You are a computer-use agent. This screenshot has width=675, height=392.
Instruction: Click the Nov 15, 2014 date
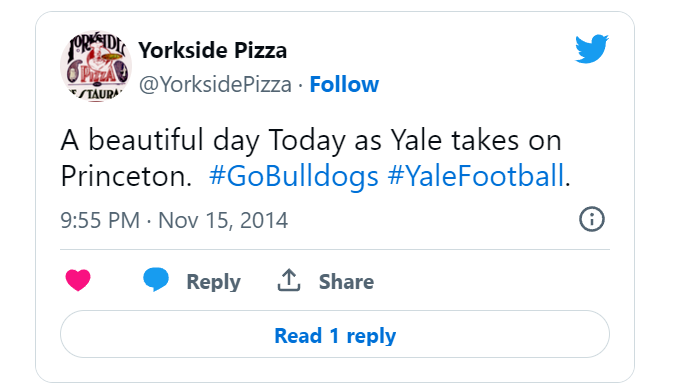pyautogui.click(x=223, y=220)
